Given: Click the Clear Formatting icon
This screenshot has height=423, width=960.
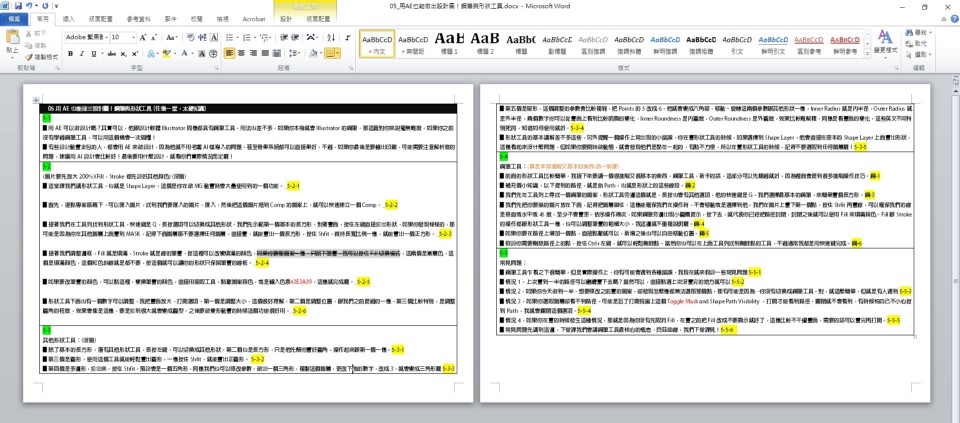Looking at the screenshot, I should click(x=190, y=37).
